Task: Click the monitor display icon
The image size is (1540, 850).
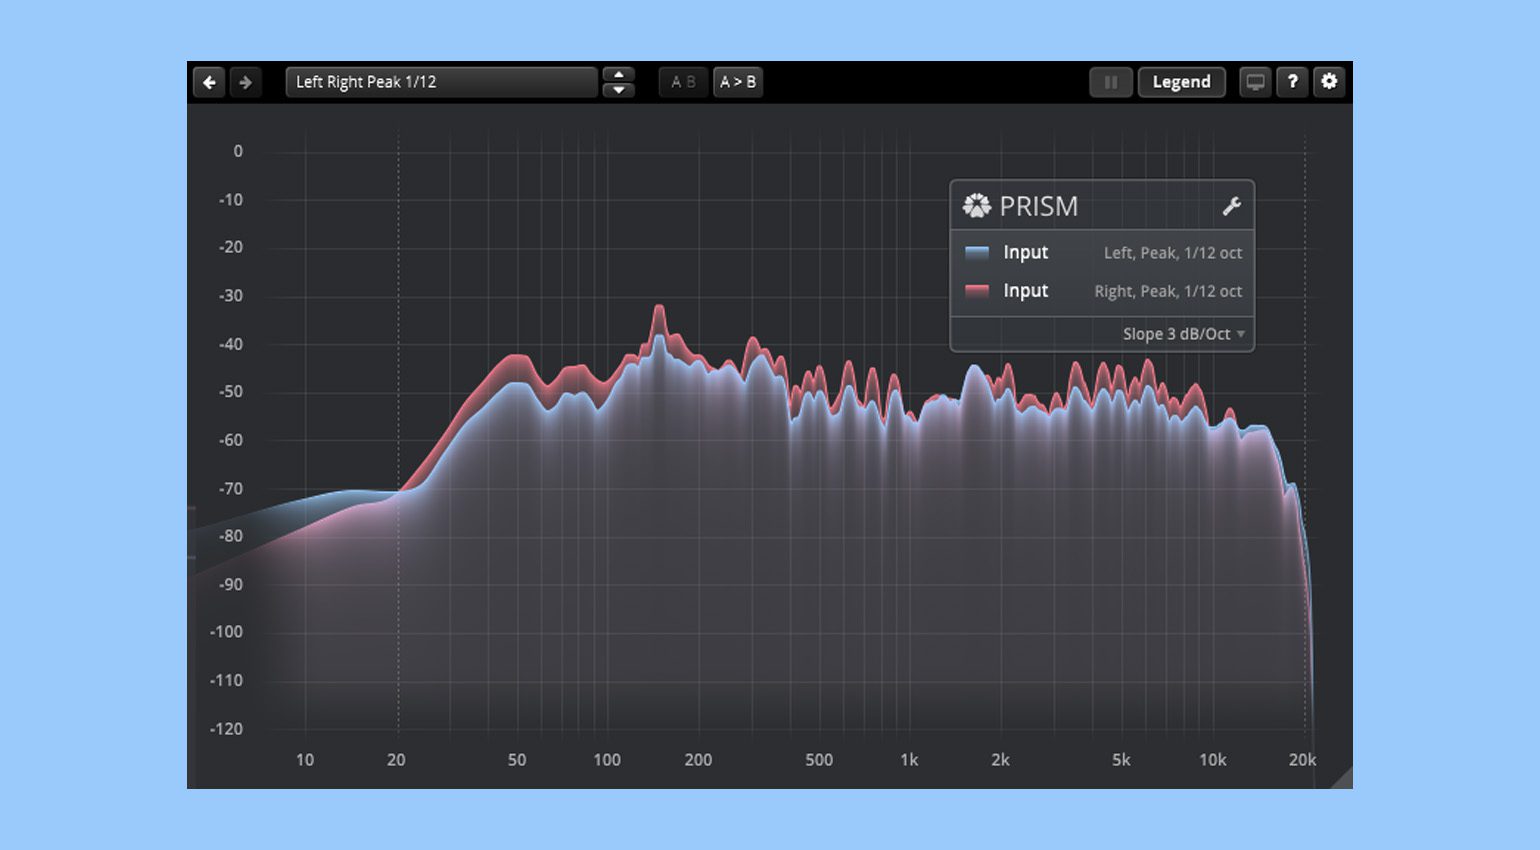Action: click(1255, 82)
